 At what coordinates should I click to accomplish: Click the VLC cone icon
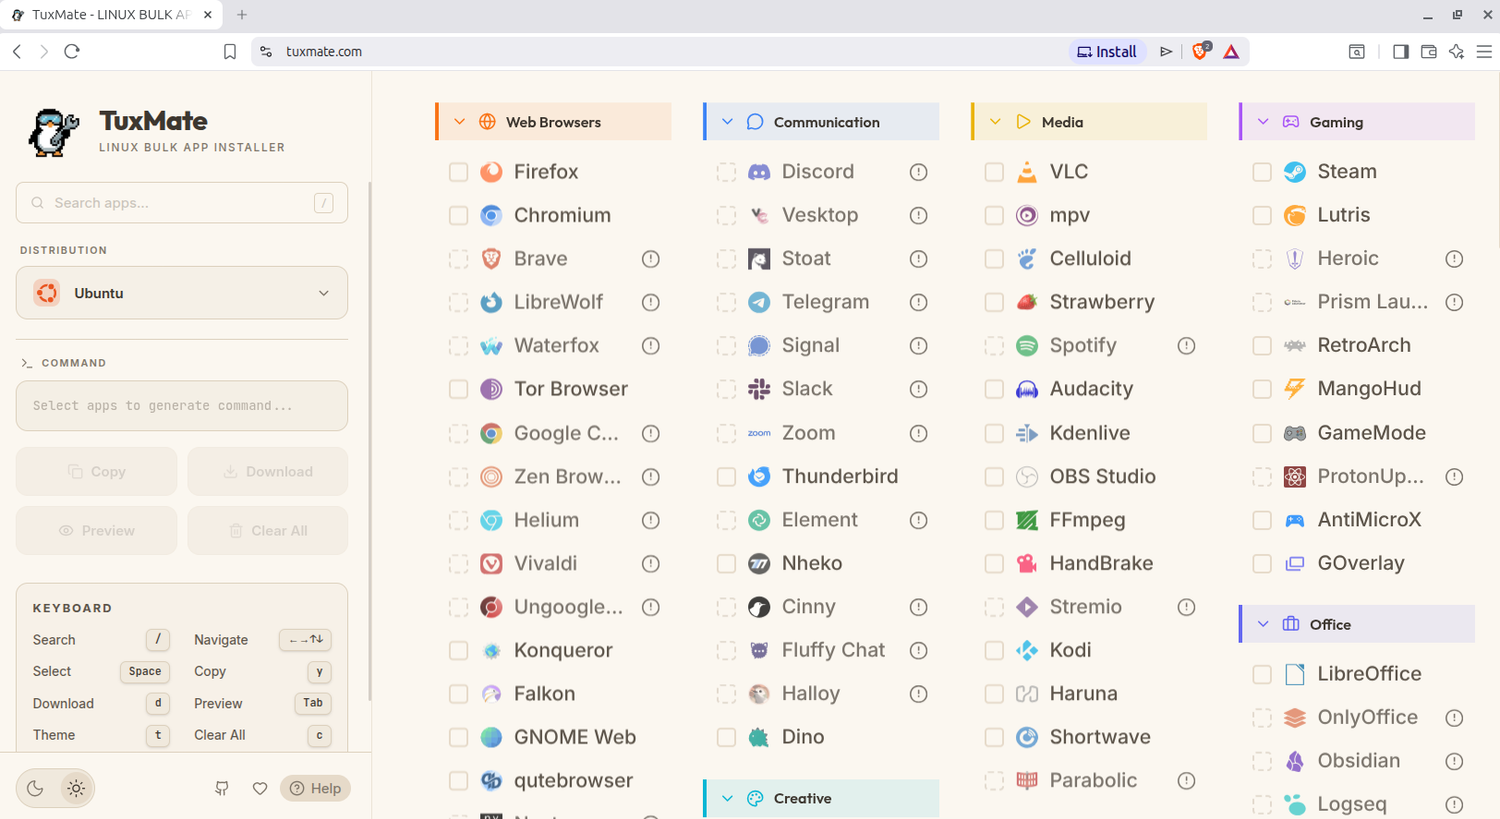[1027, 172]
